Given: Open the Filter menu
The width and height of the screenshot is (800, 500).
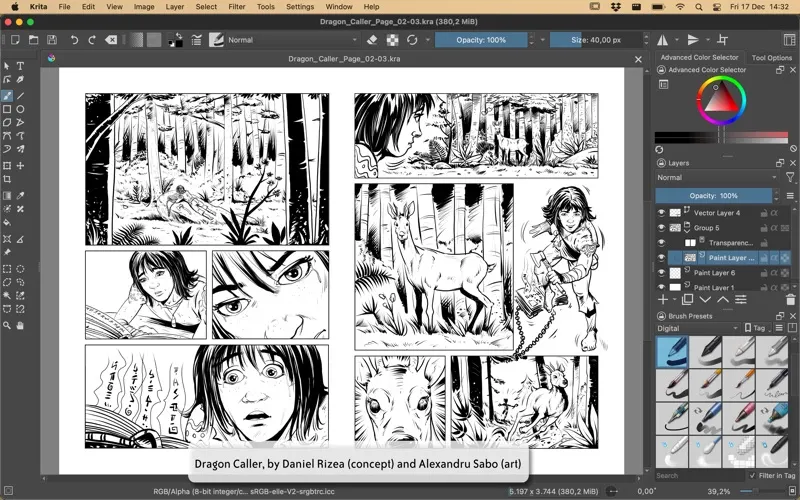Looking at the screenshot, I should coord(237,7).
